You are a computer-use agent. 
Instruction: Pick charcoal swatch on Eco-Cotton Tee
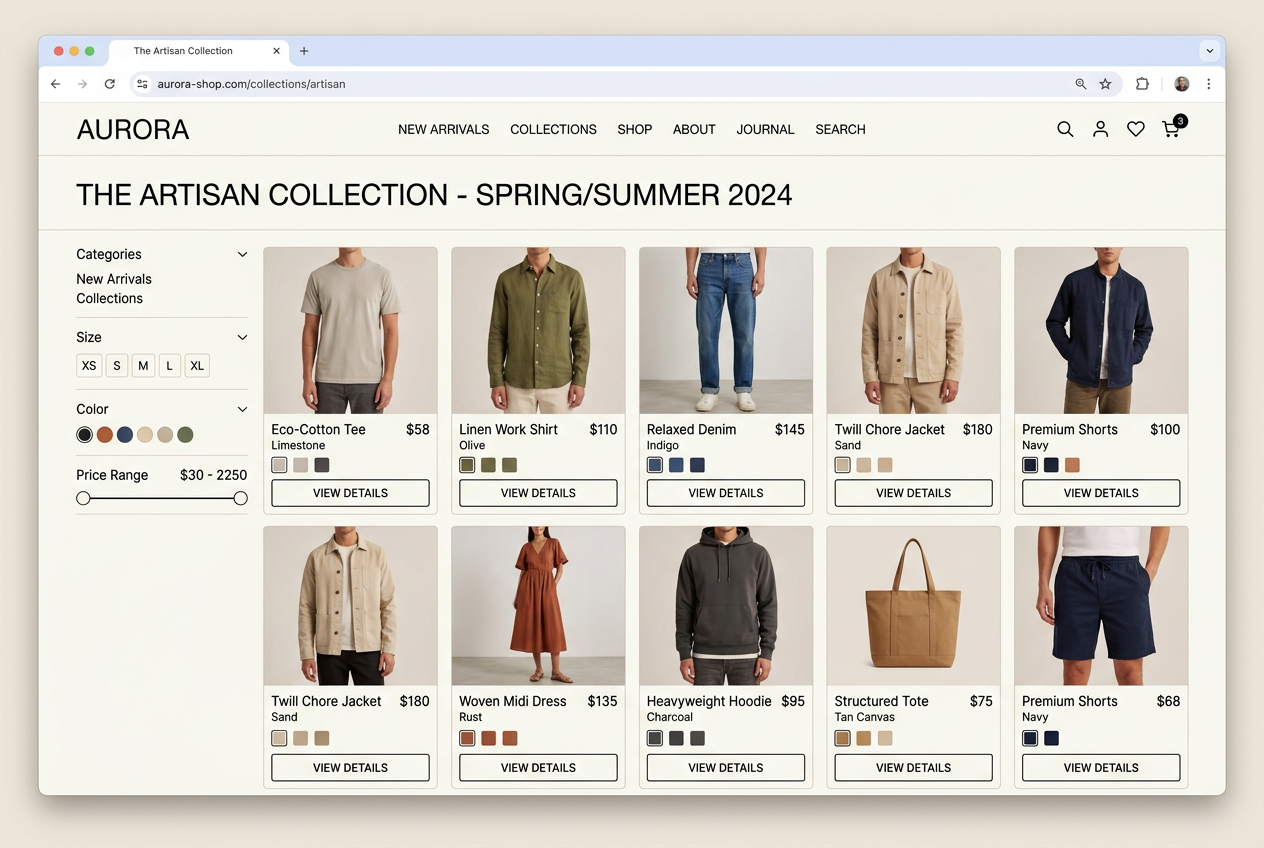[x=322, y=465]
